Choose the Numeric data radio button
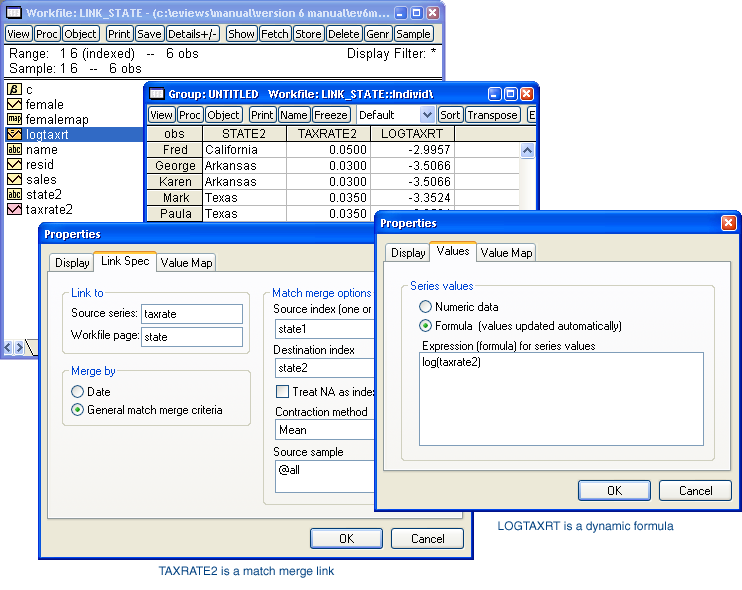 point(427,307)
